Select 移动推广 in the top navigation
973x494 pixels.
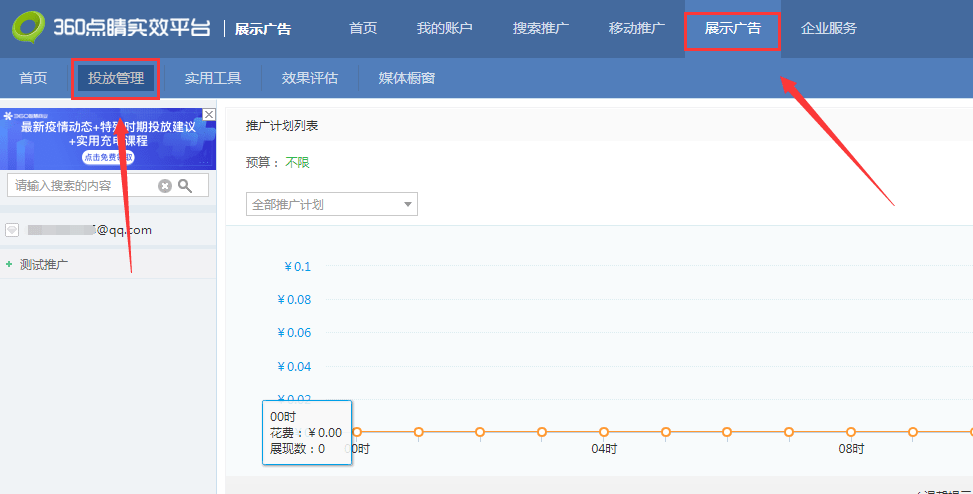637,29
